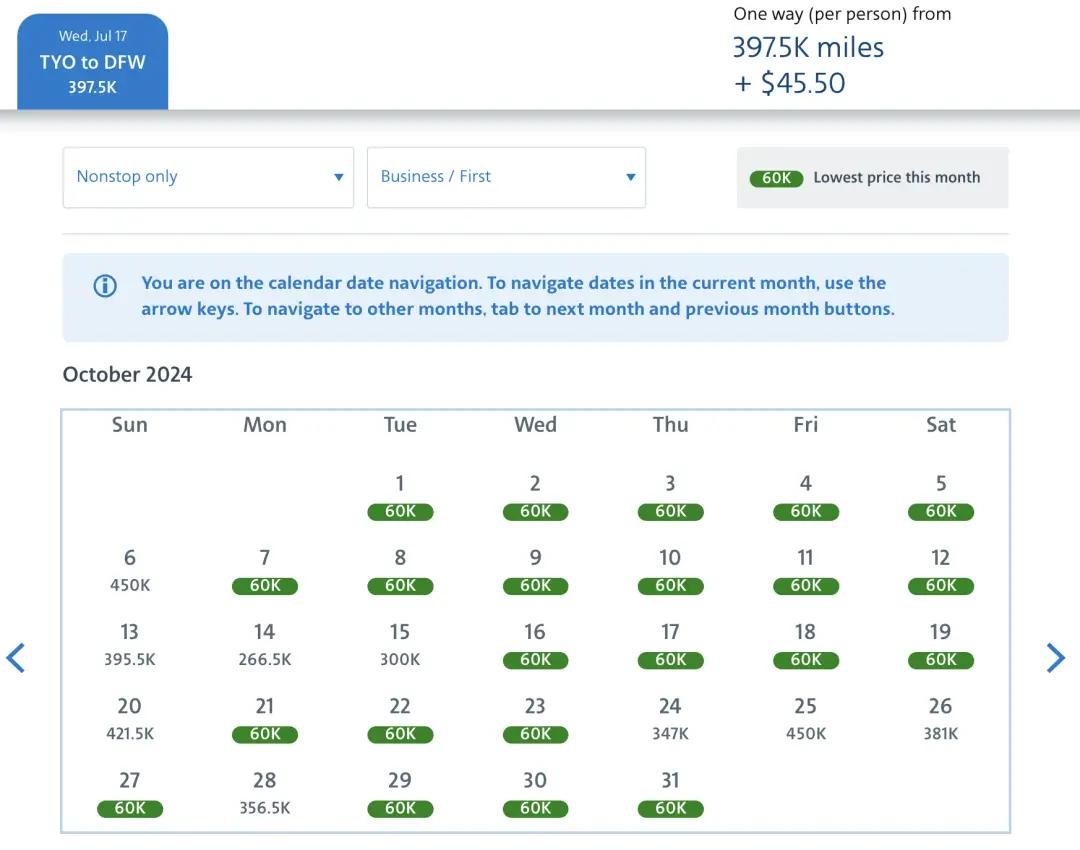Choose October 13 priced at 395.5K

[x=130, y=645]
